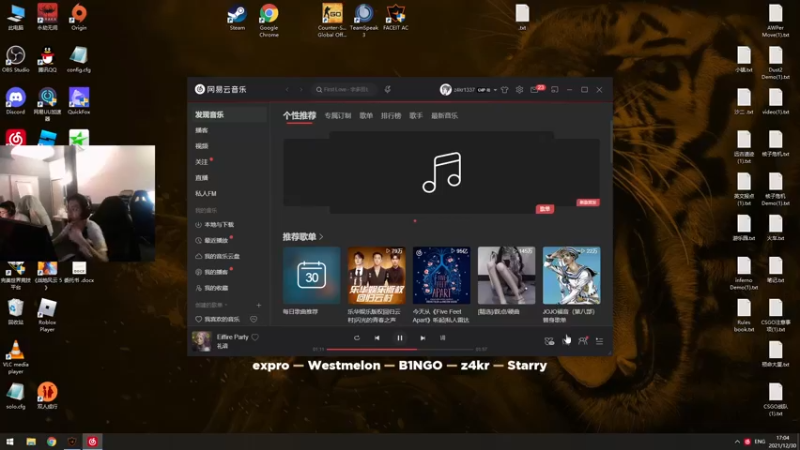This screenshot has height=450, width=800.
Task: Select Origin desktop icon
Action: (79, 17)
